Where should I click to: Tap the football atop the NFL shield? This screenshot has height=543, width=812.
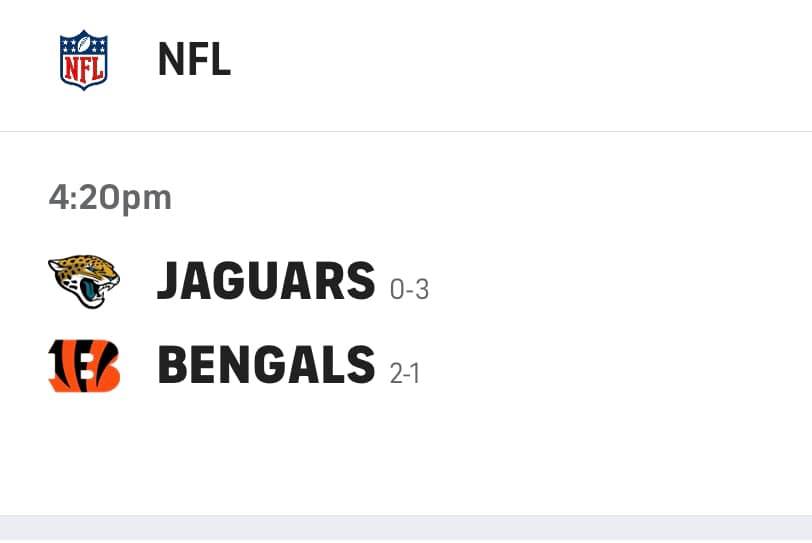tap(83, 41)
